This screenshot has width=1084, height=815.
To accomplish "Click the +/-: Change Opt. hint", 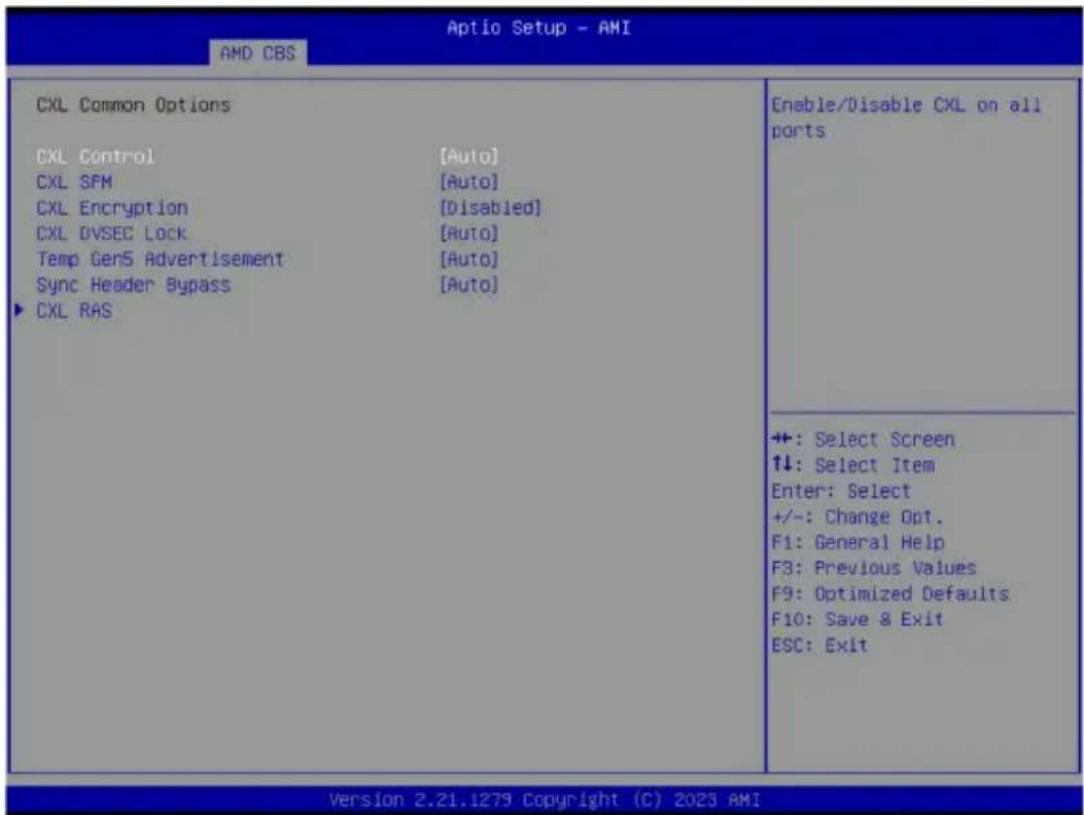I will 857,517.
